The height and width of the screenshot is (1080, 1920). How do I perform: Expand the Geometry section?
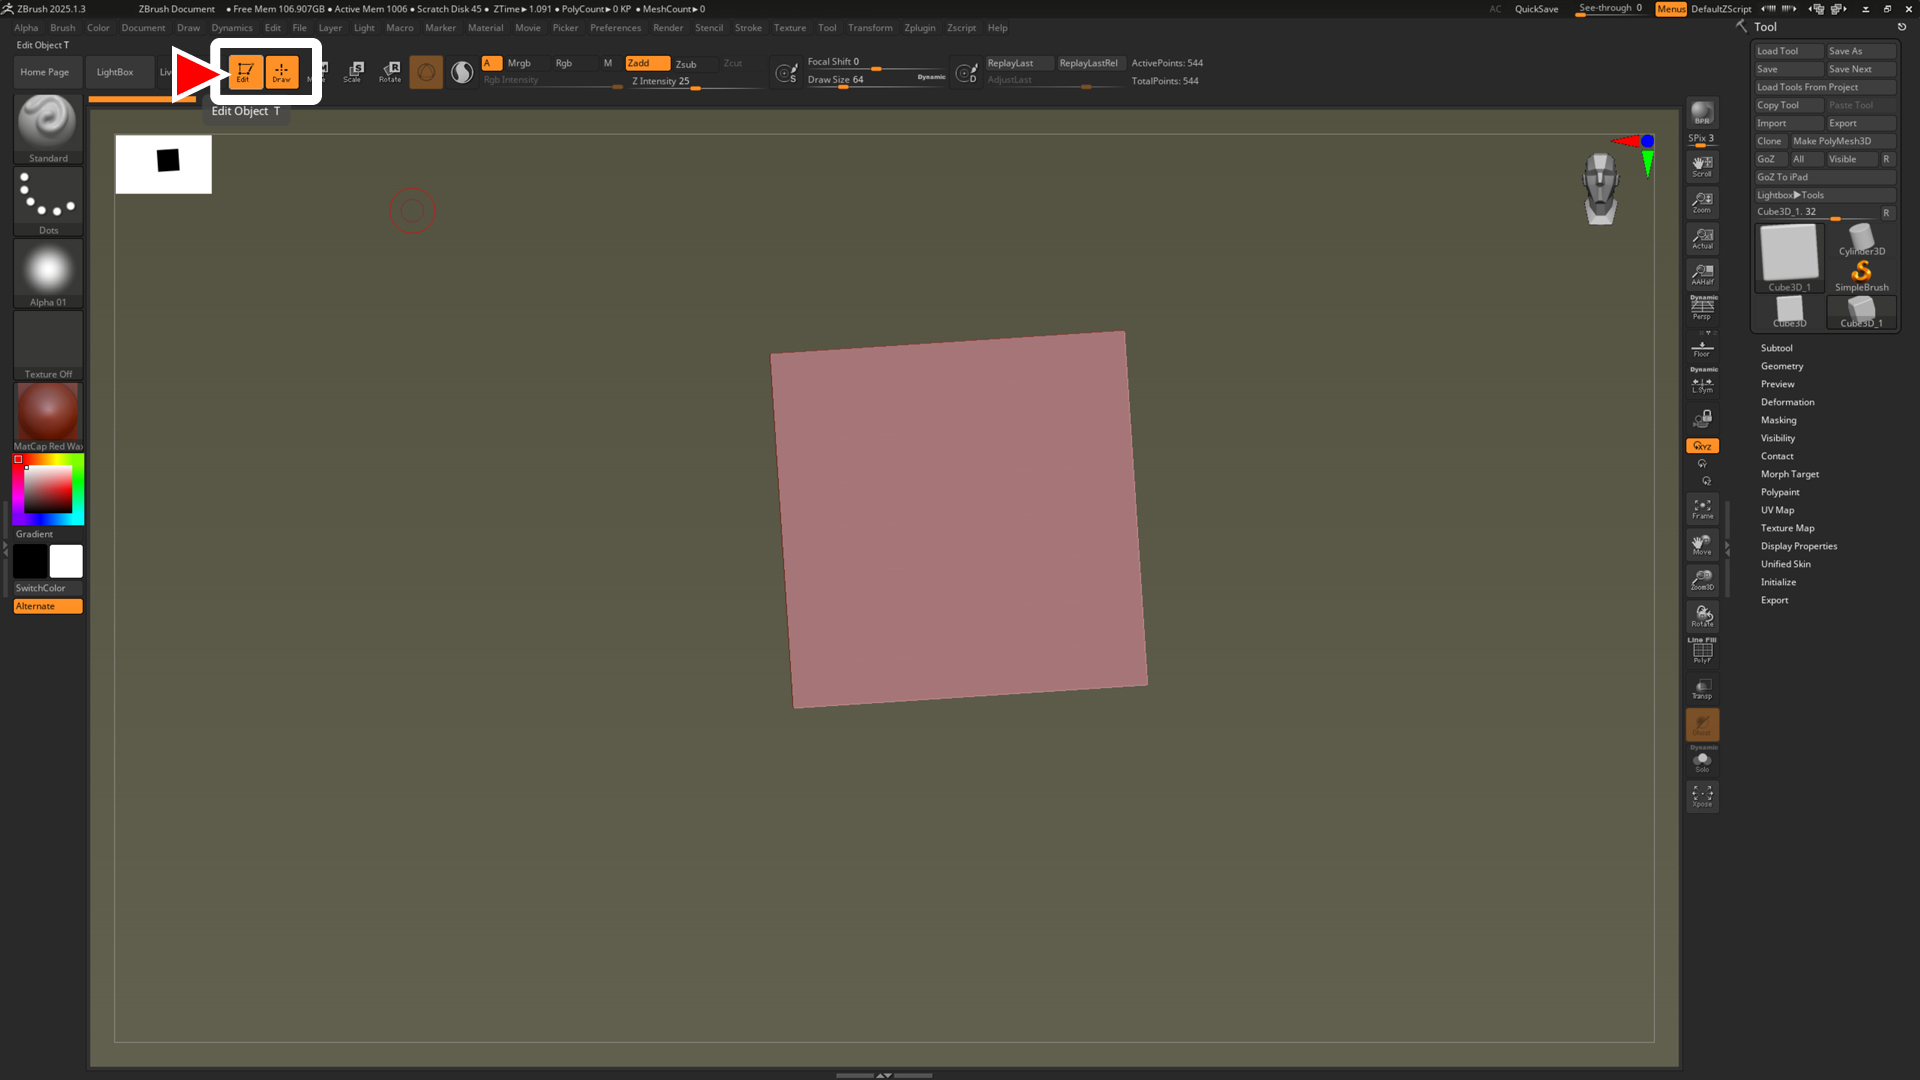click(1781, 366)
